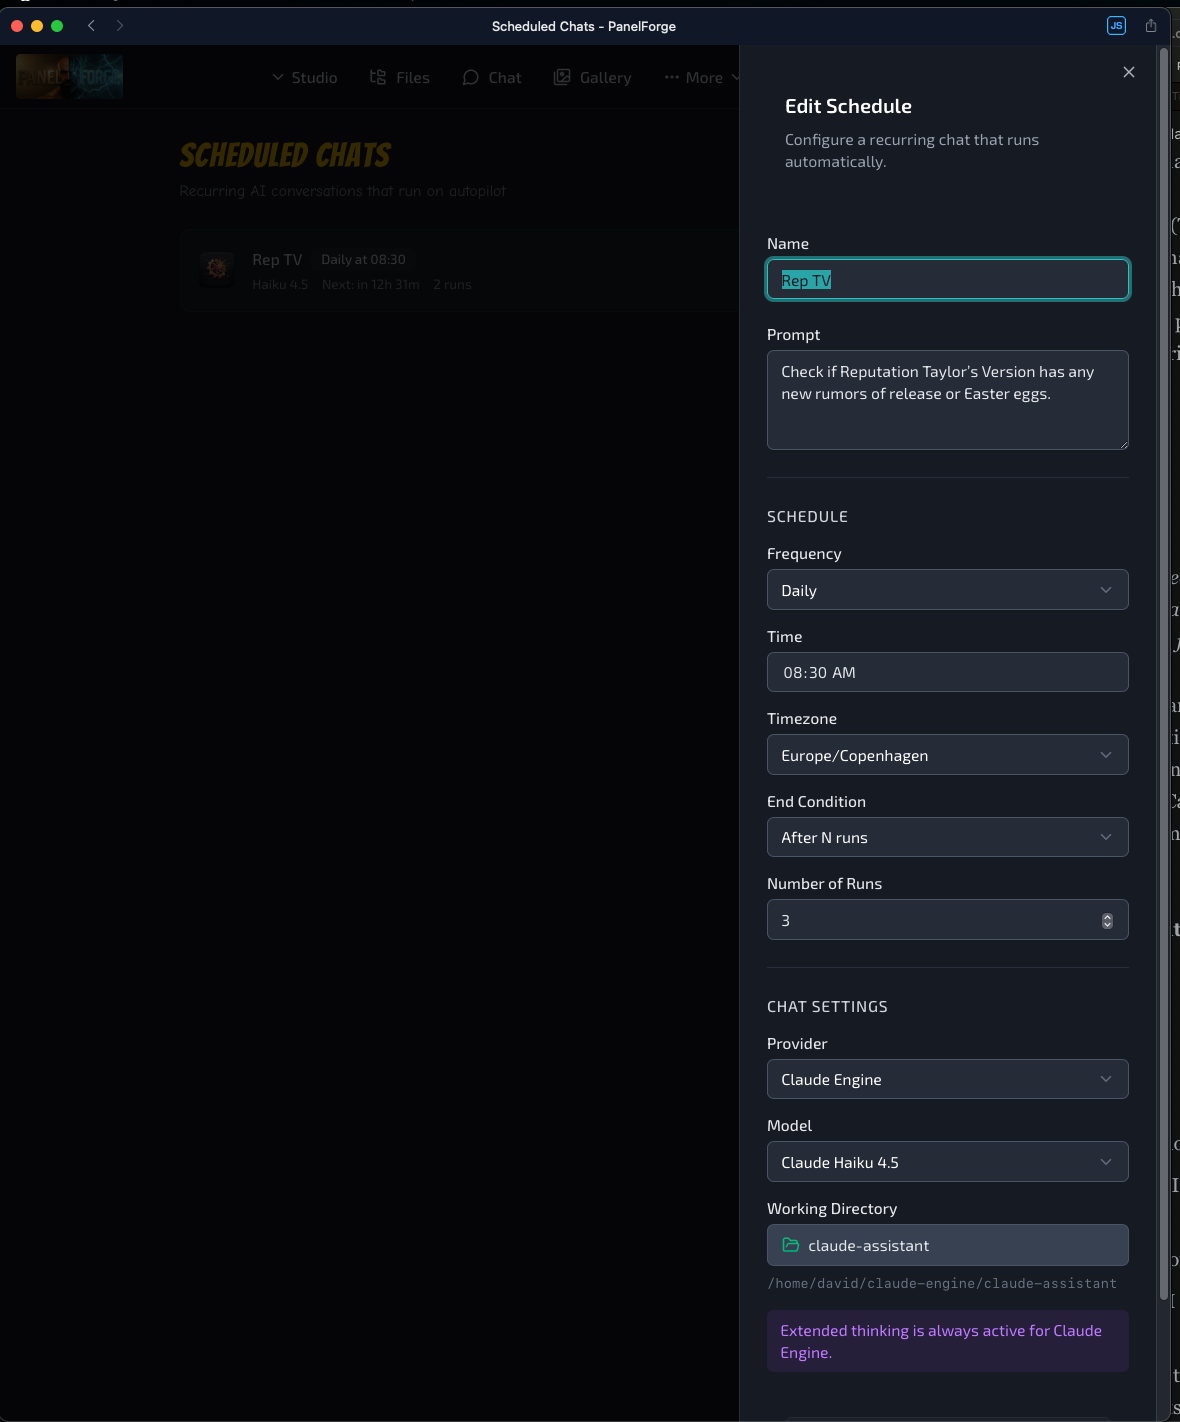
Task: Click the Rep TV schedule avatar icon
Action: click(217, 268)
